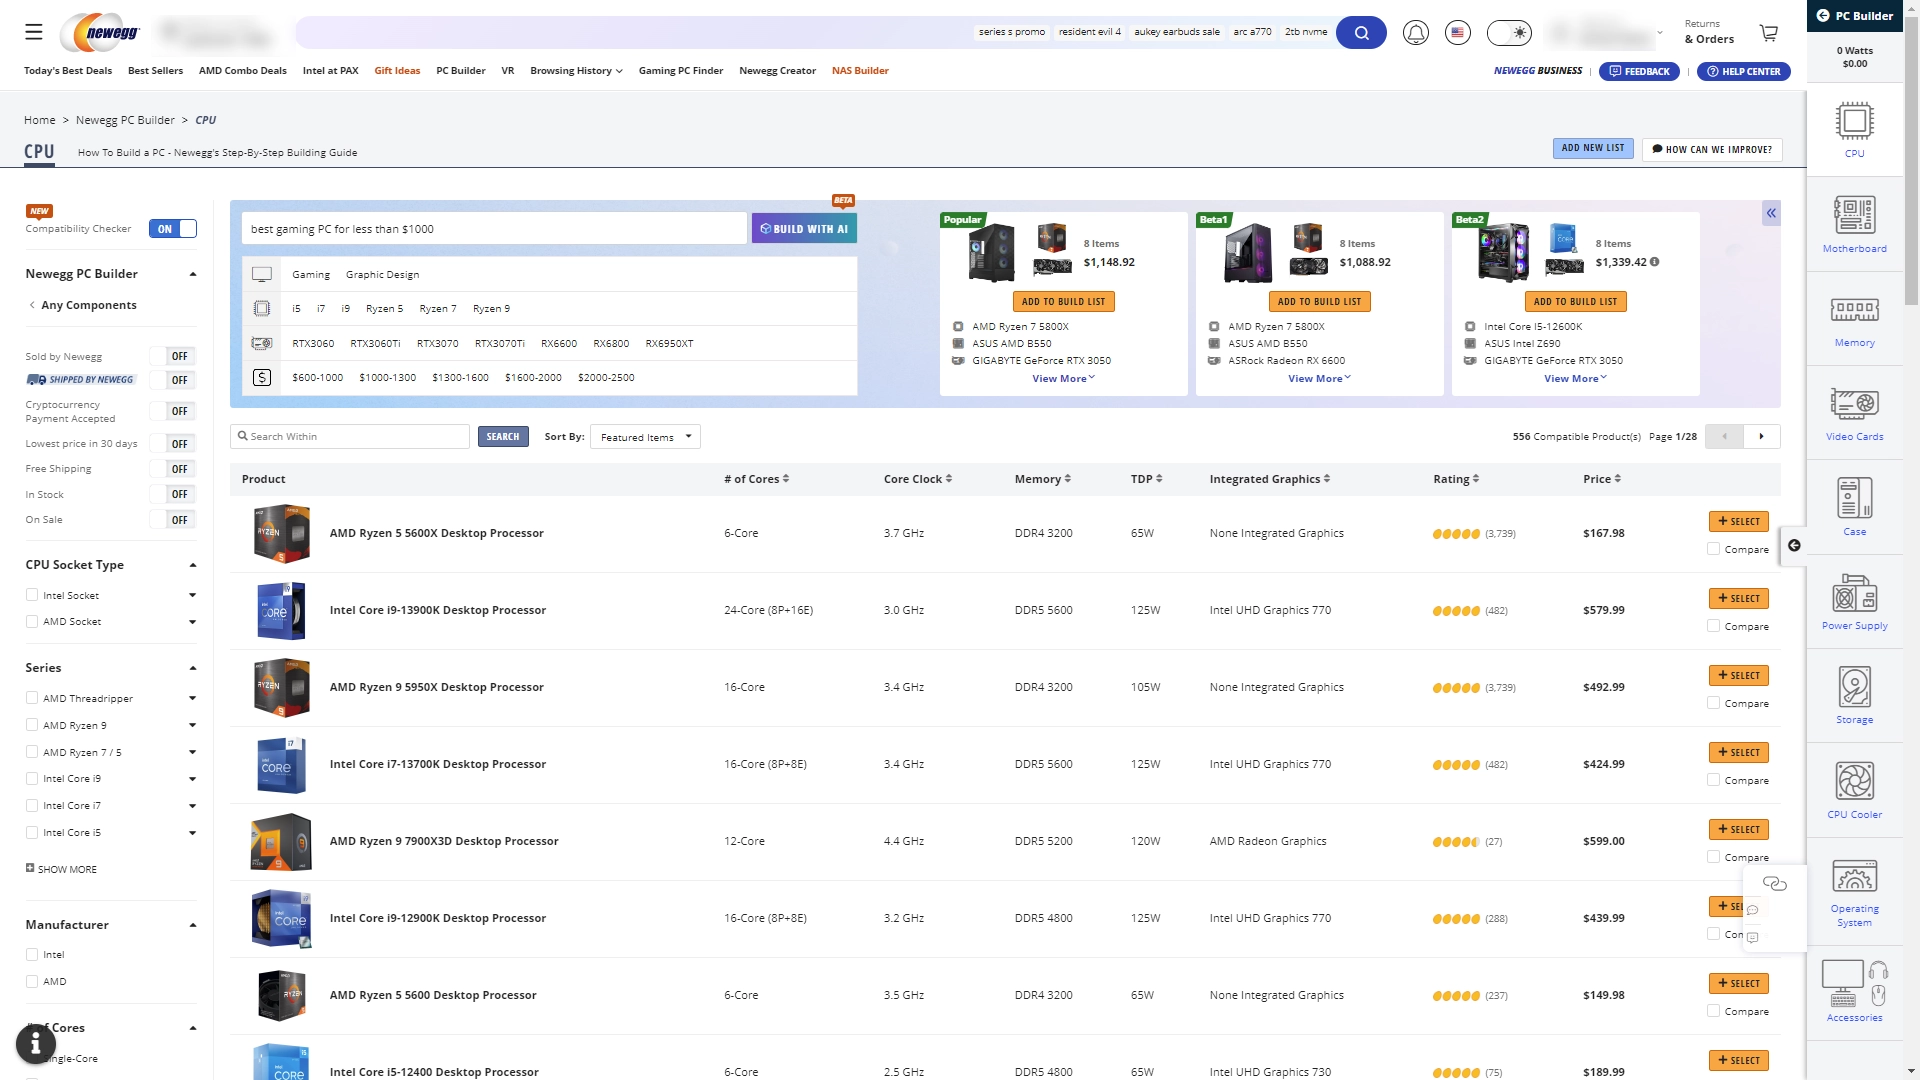Turn off the Compatibility Checker toggle
This screenshot has height=1080, width=1920.
point(172,229)
